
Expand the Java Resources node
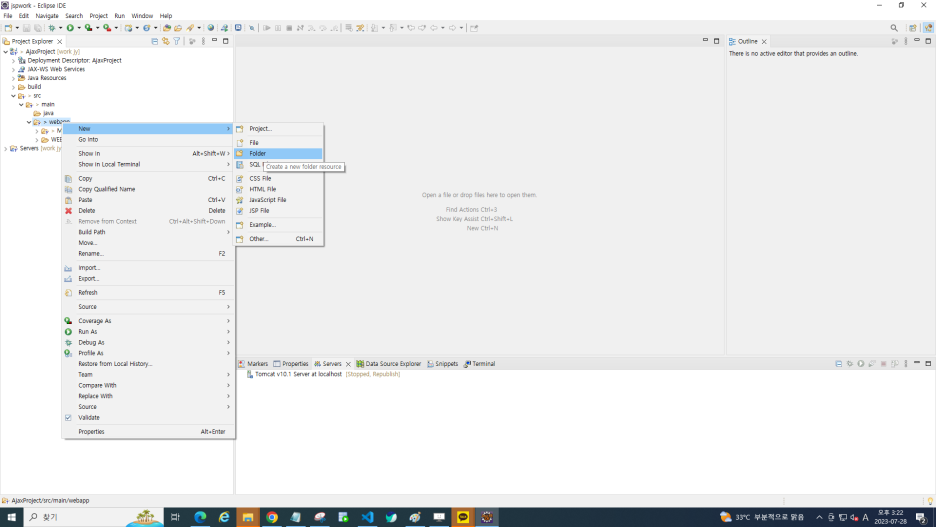(14, 78)
